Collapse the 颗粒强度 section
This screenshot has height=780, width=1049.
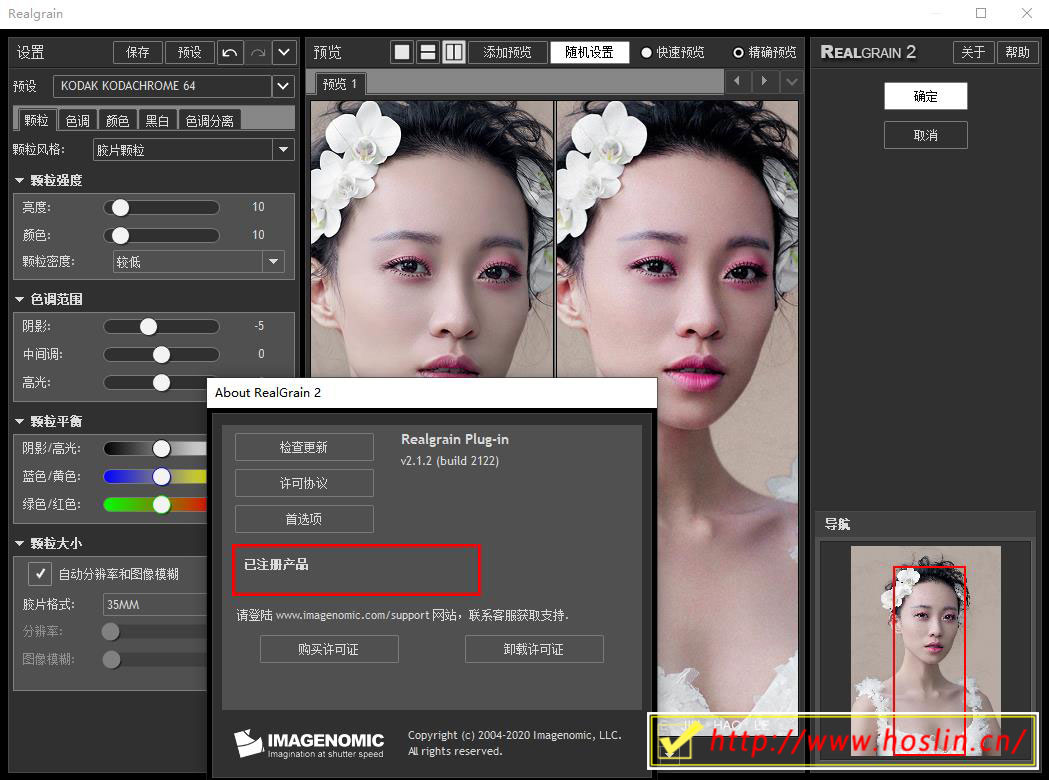[x=19, y=180]
